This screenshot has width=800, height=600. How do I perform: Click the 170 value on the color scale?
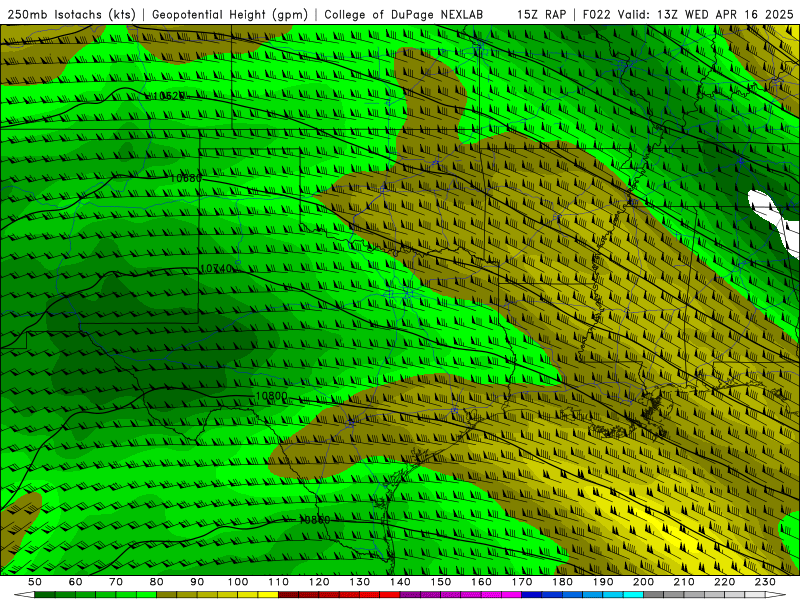click(x=522, y=582)
